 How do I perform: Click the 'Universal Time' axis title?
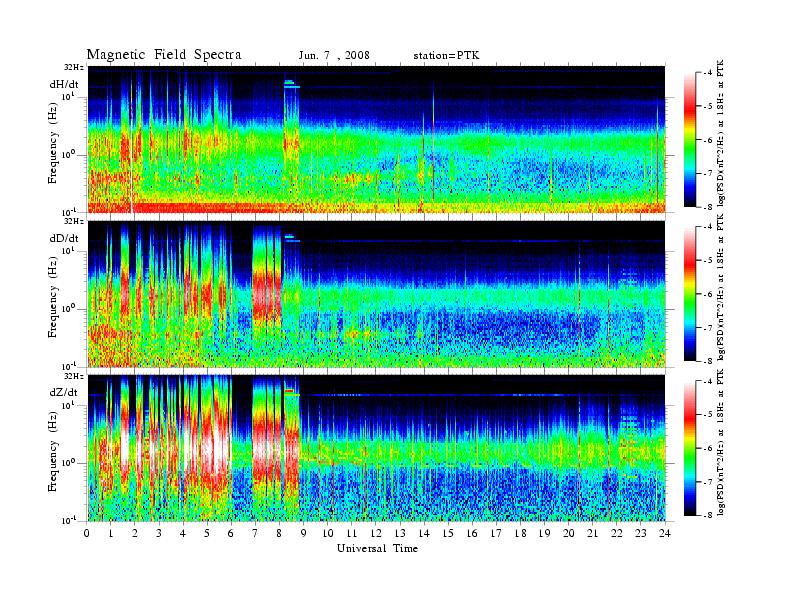pos(377,548)
